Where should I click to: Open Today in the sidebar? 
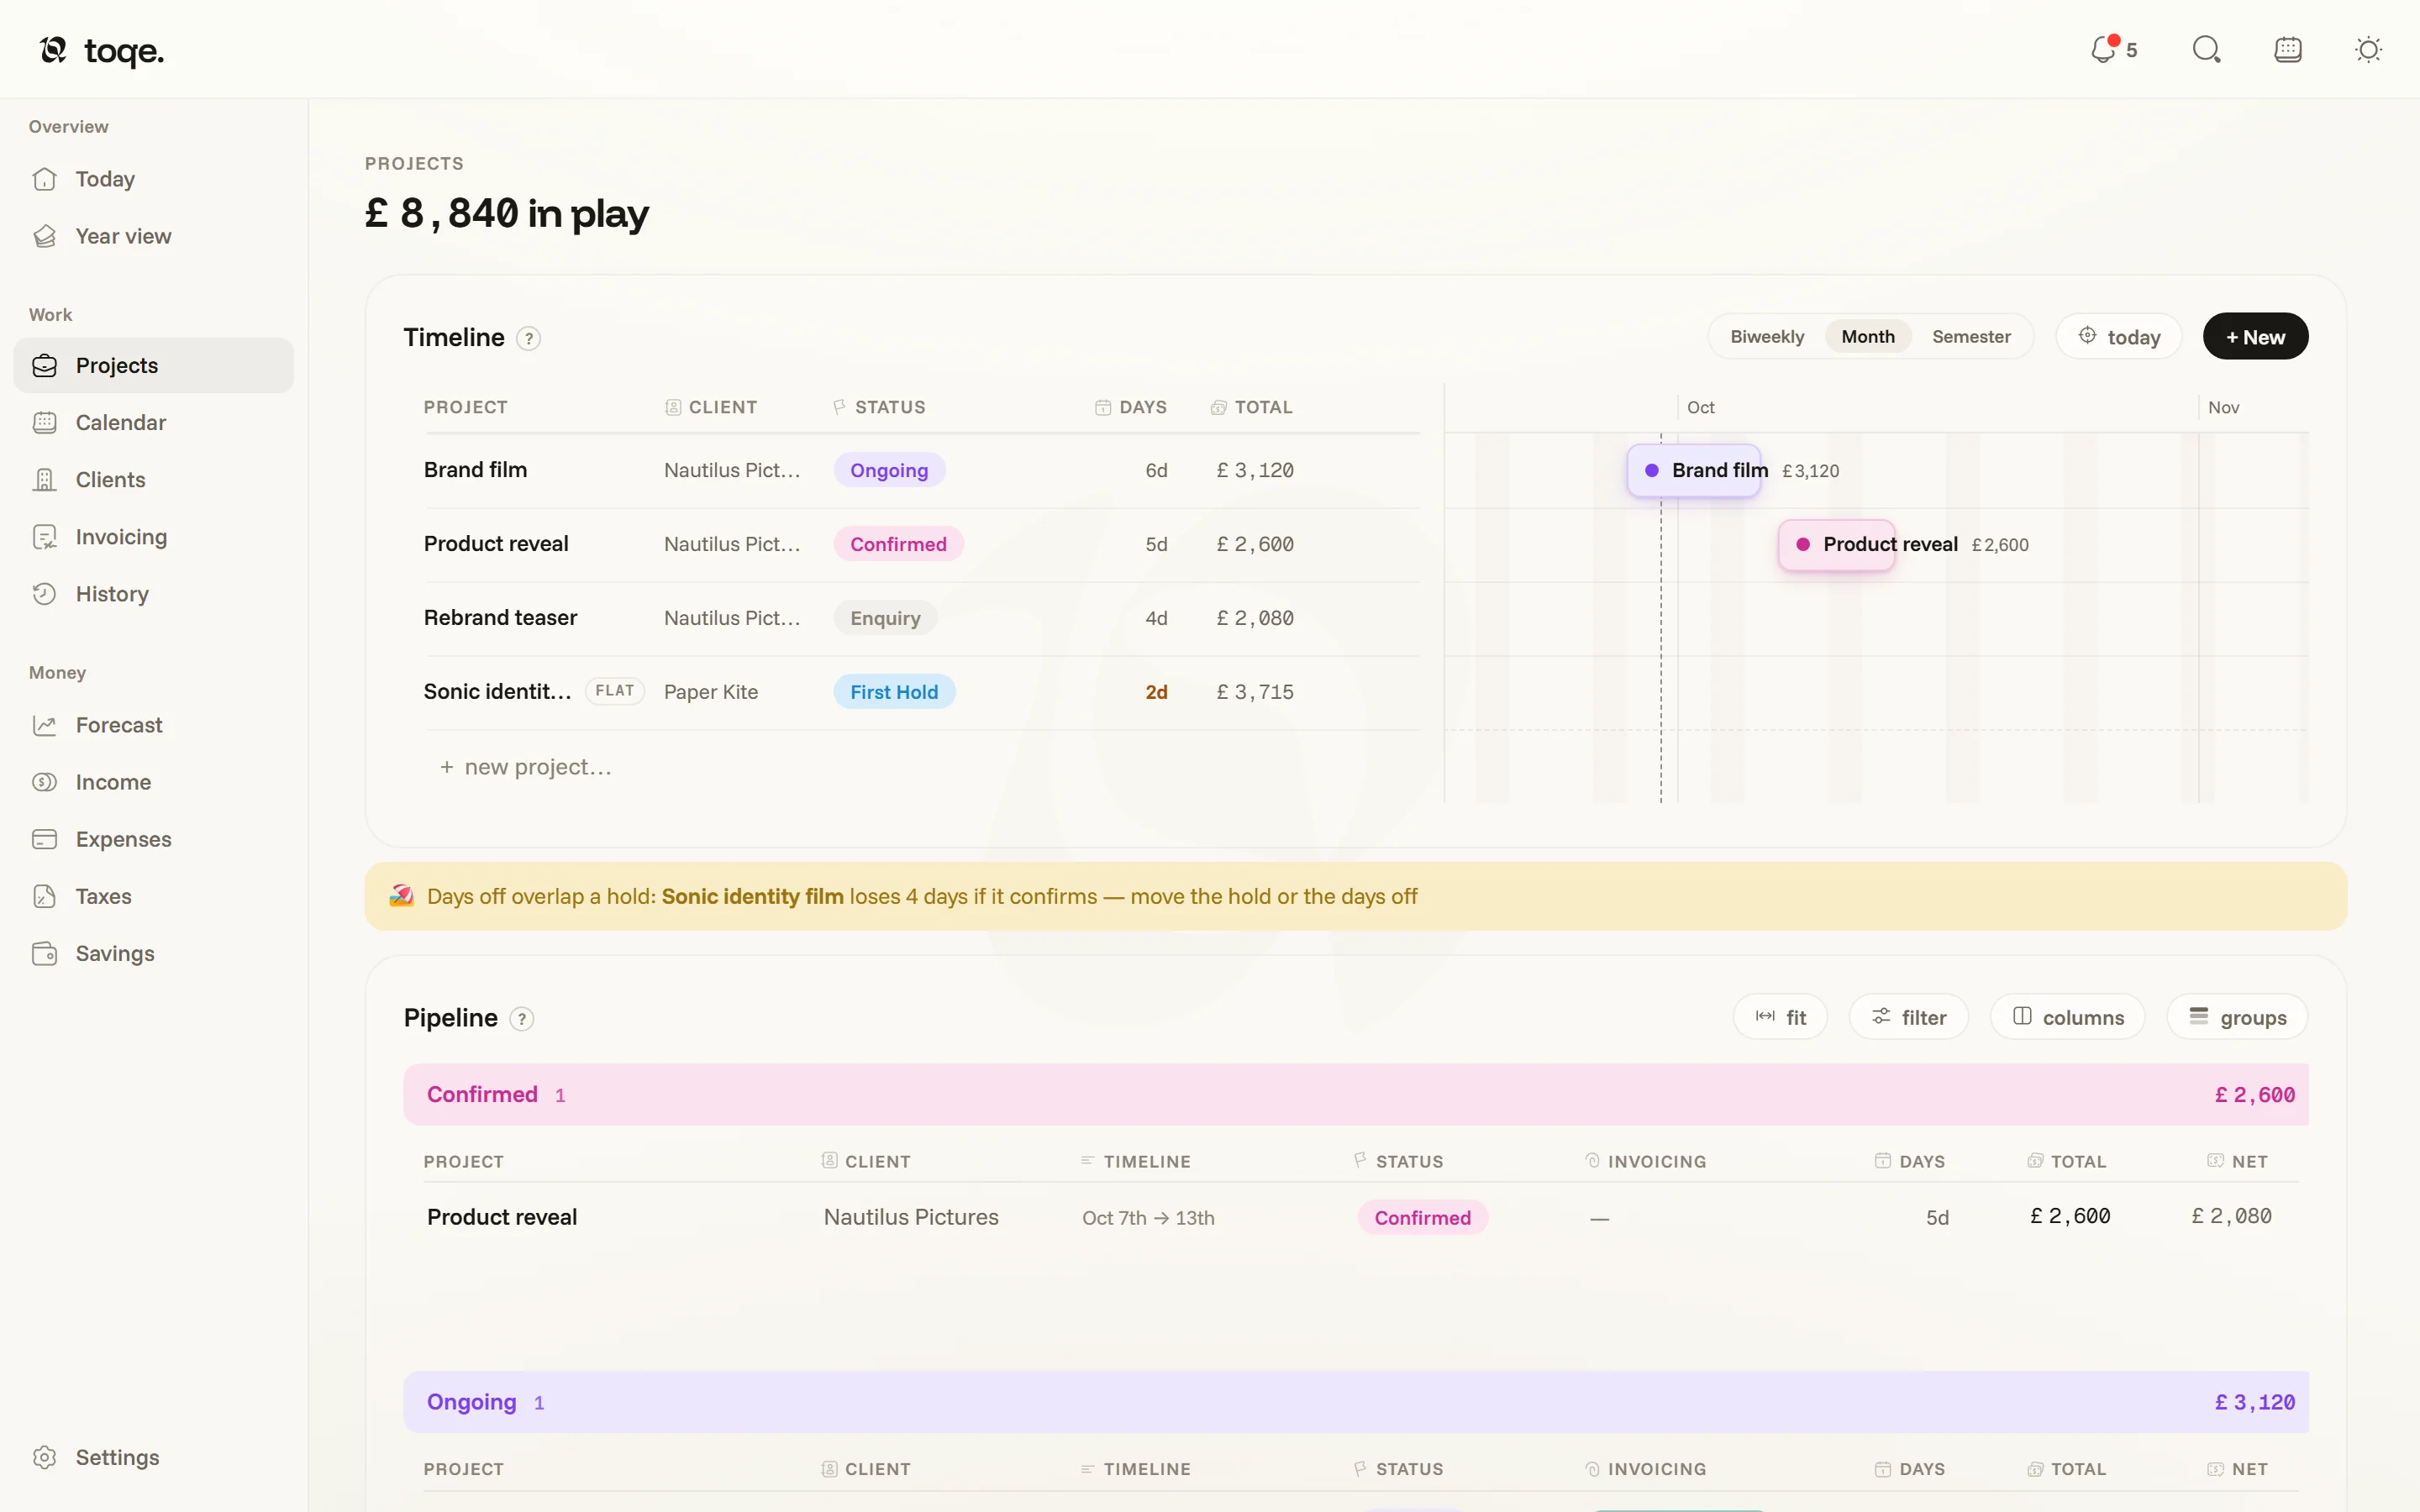153,179
